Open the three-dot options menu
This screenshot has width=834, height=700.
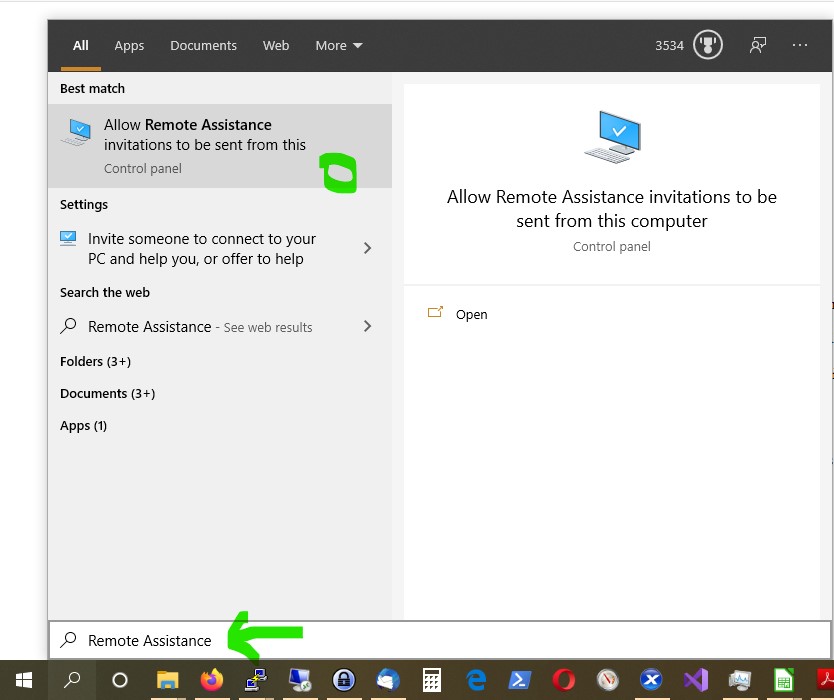(799, 45)
